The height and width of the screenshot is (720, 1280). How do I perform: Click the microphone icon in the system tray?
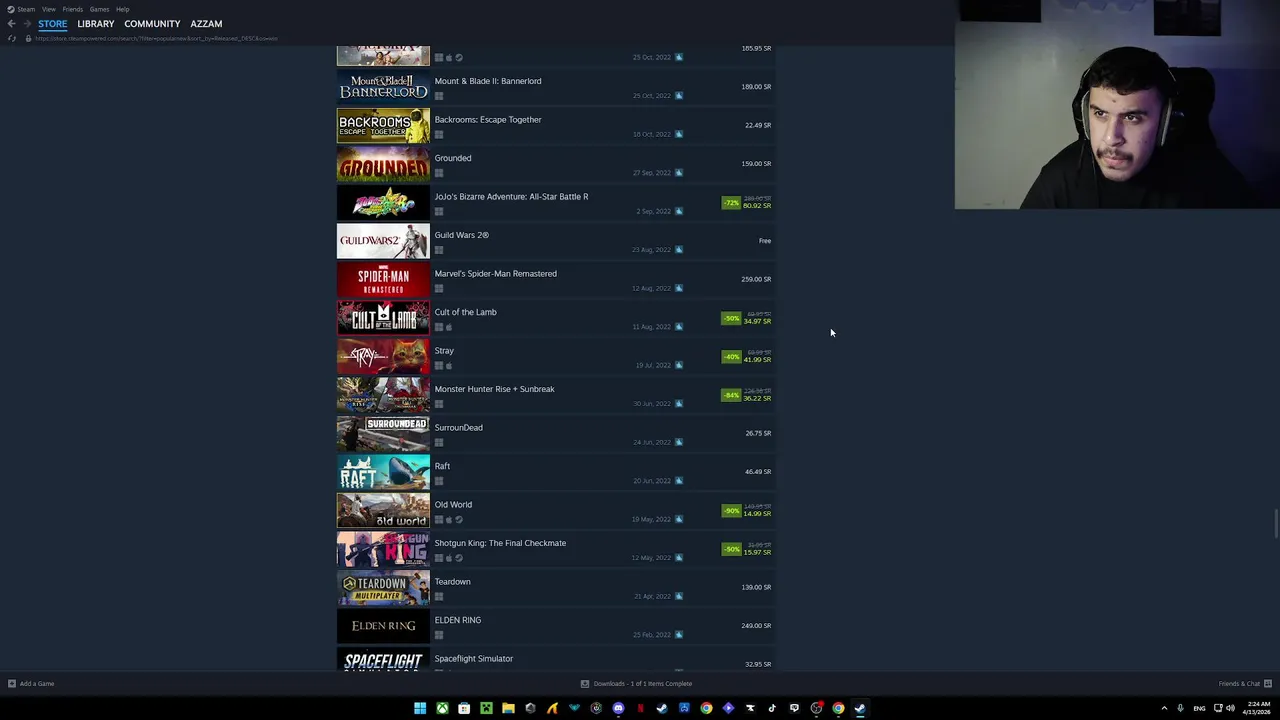tap(1180, 708)
